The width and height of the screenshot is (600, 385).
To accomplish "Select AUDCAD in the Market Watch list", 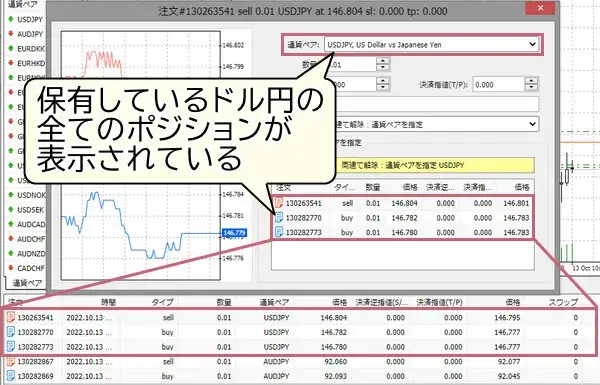I will click(31, 225).
